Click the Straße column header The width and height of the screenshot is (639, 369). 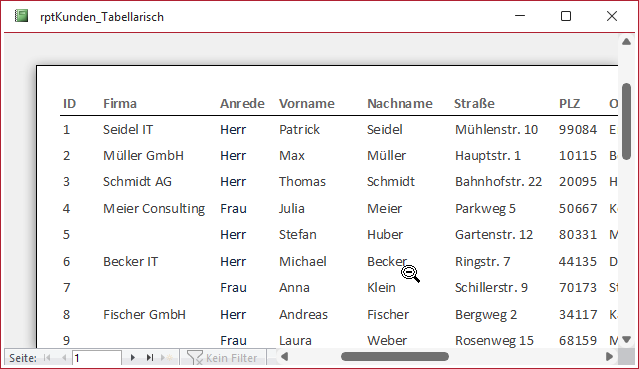(x=474, y=104)
